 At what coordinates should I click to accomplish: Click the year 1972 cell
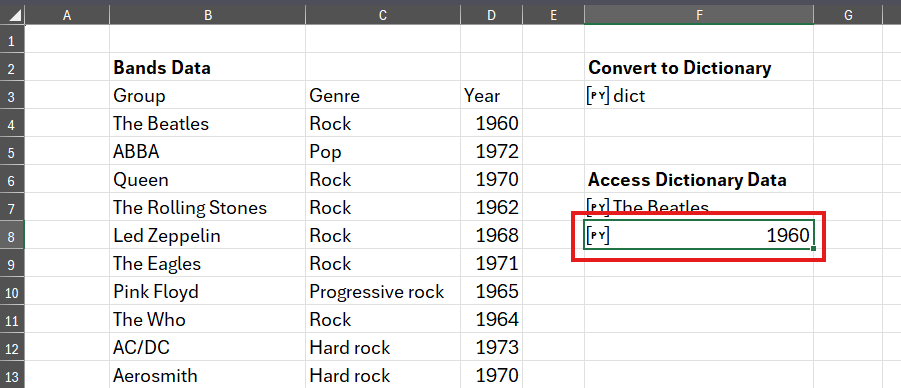pos(491,151)
